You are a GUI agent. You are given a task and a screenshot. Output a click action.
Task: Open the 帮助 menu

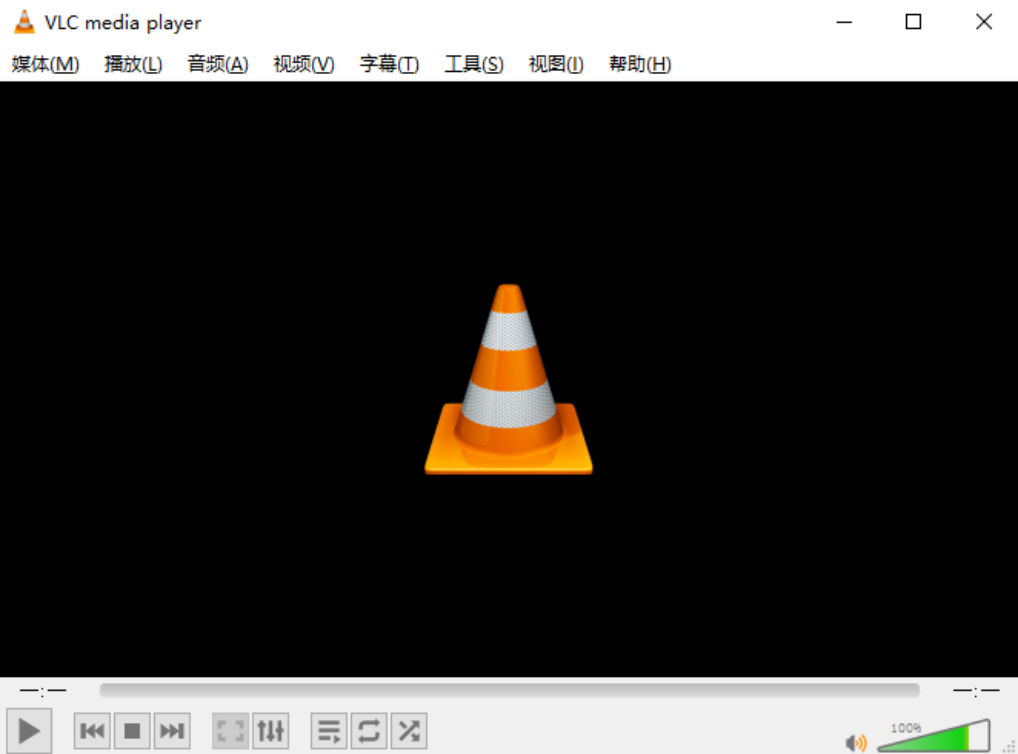pyautogui.click(x=639, y=63)
